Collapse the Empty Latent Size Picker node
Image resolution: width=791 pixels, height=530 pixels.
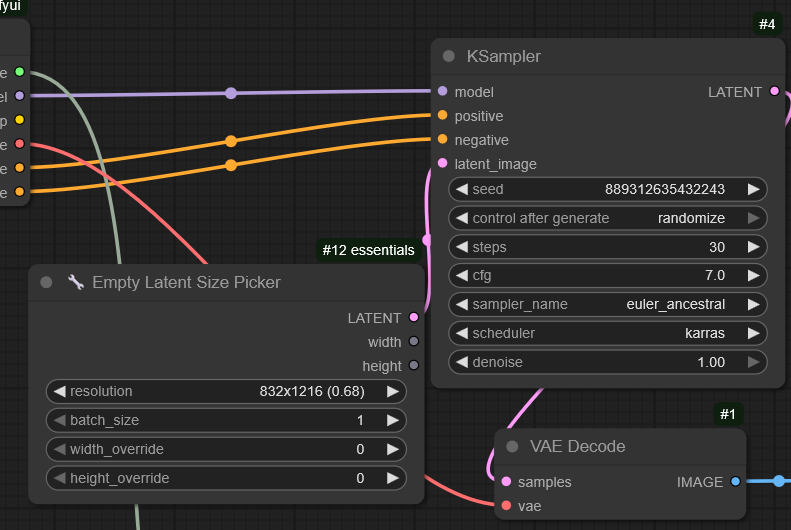coord(46,283)
